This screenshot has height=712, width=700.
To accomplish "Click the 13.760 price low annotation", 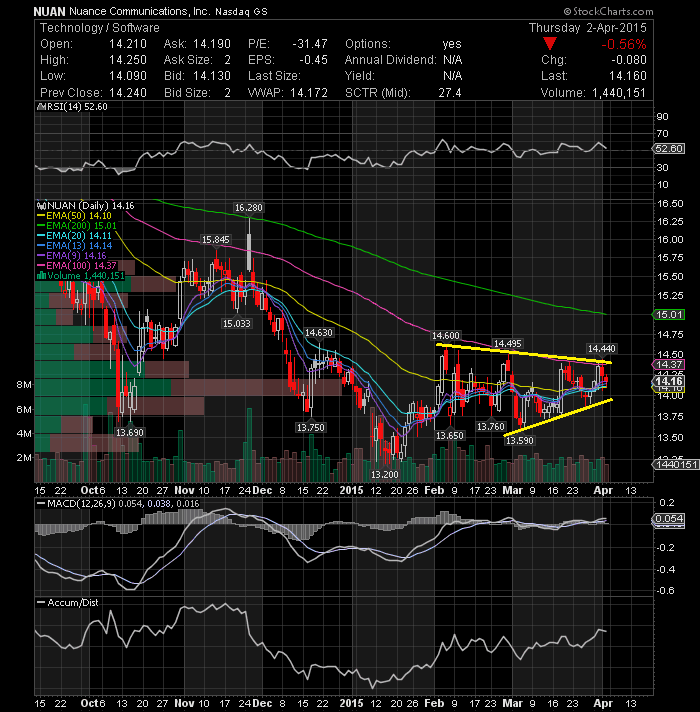I will point(490,426).
